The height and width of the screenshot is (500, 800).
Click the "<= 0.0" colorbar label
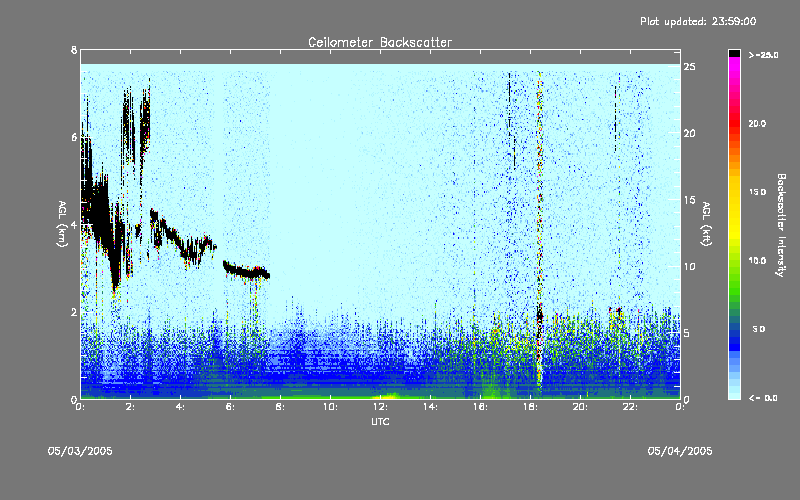tap(763, 397)
